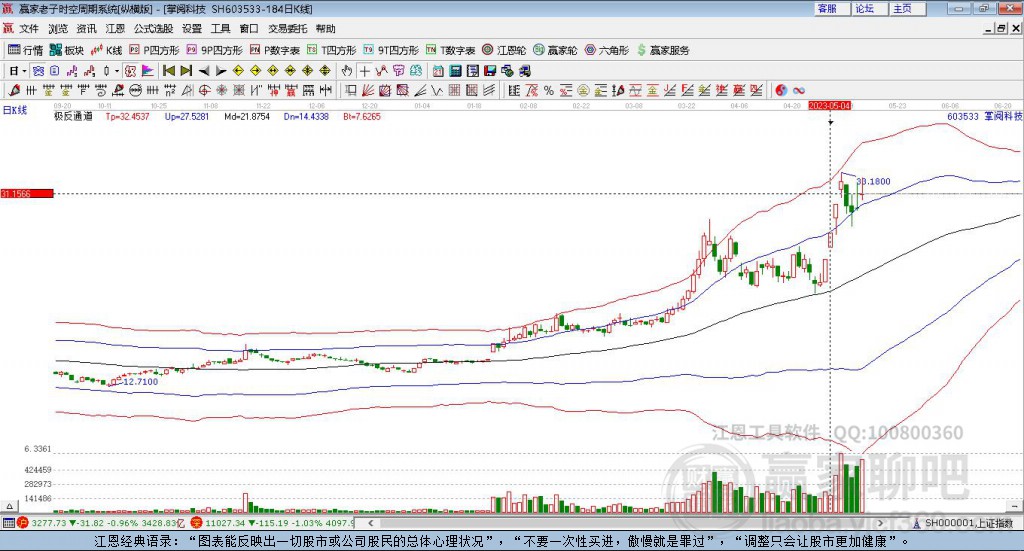Image resolution: width=1024 pixels, height=551 pixels.
Task: Click the 日K线 chart label
Action: pyautogui.click(x=15, y=110)
